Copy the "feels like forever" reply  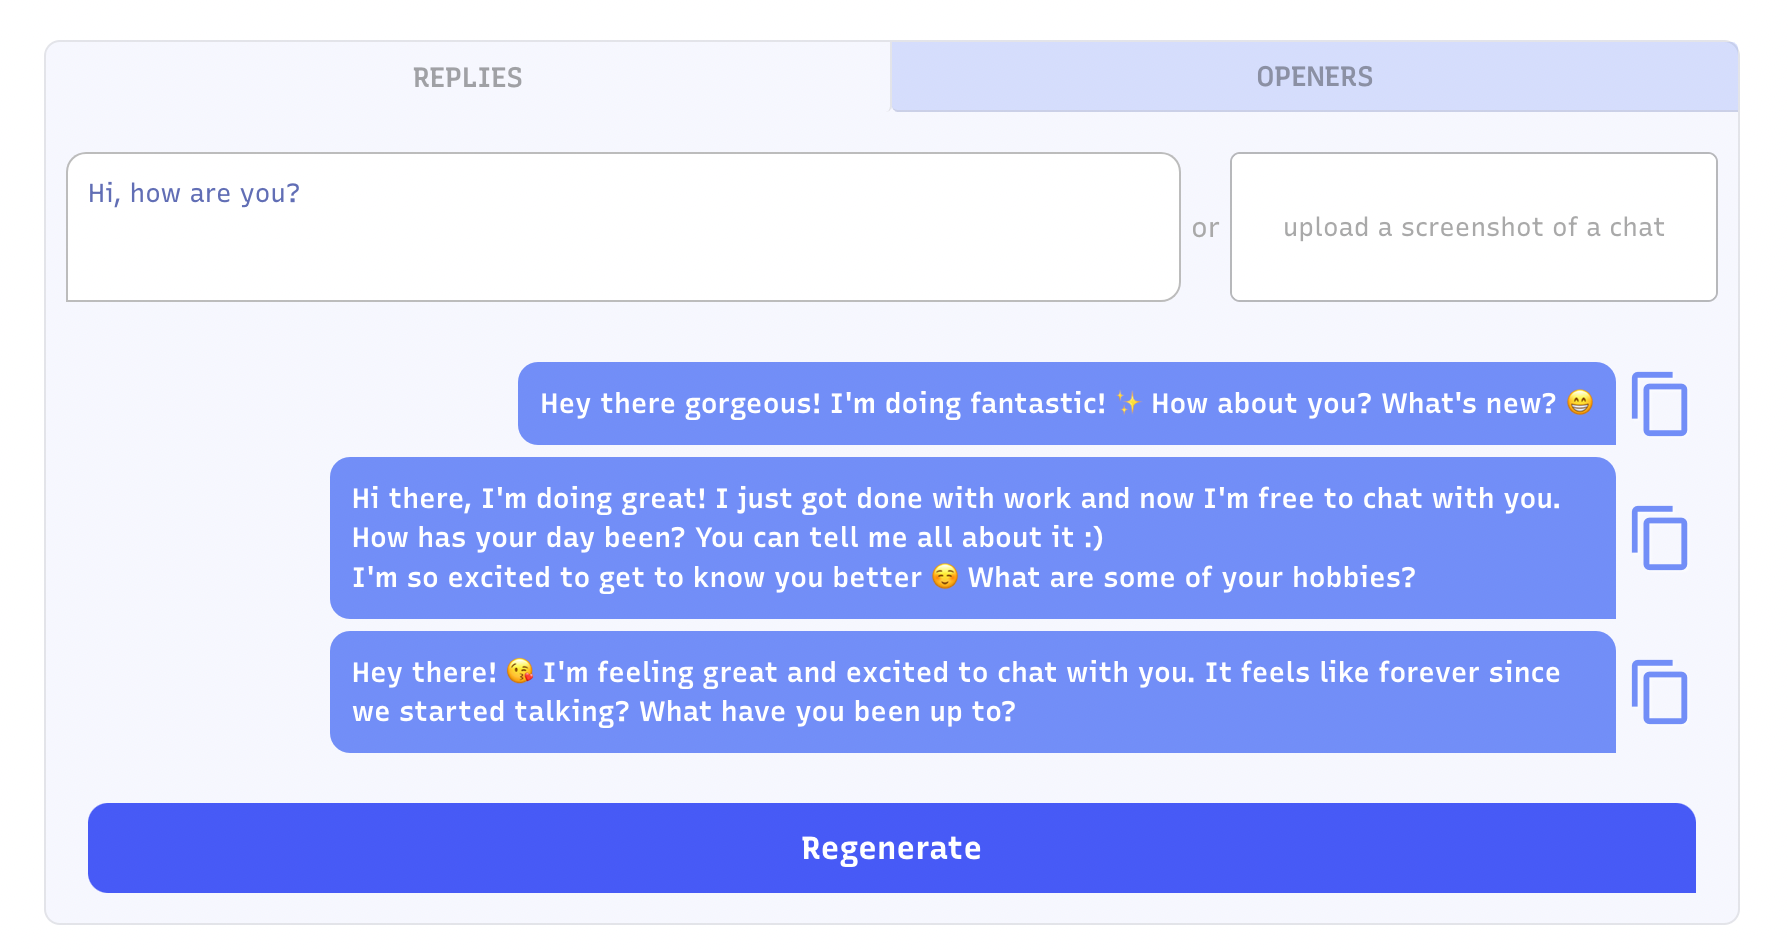(x=1659, y=692)
